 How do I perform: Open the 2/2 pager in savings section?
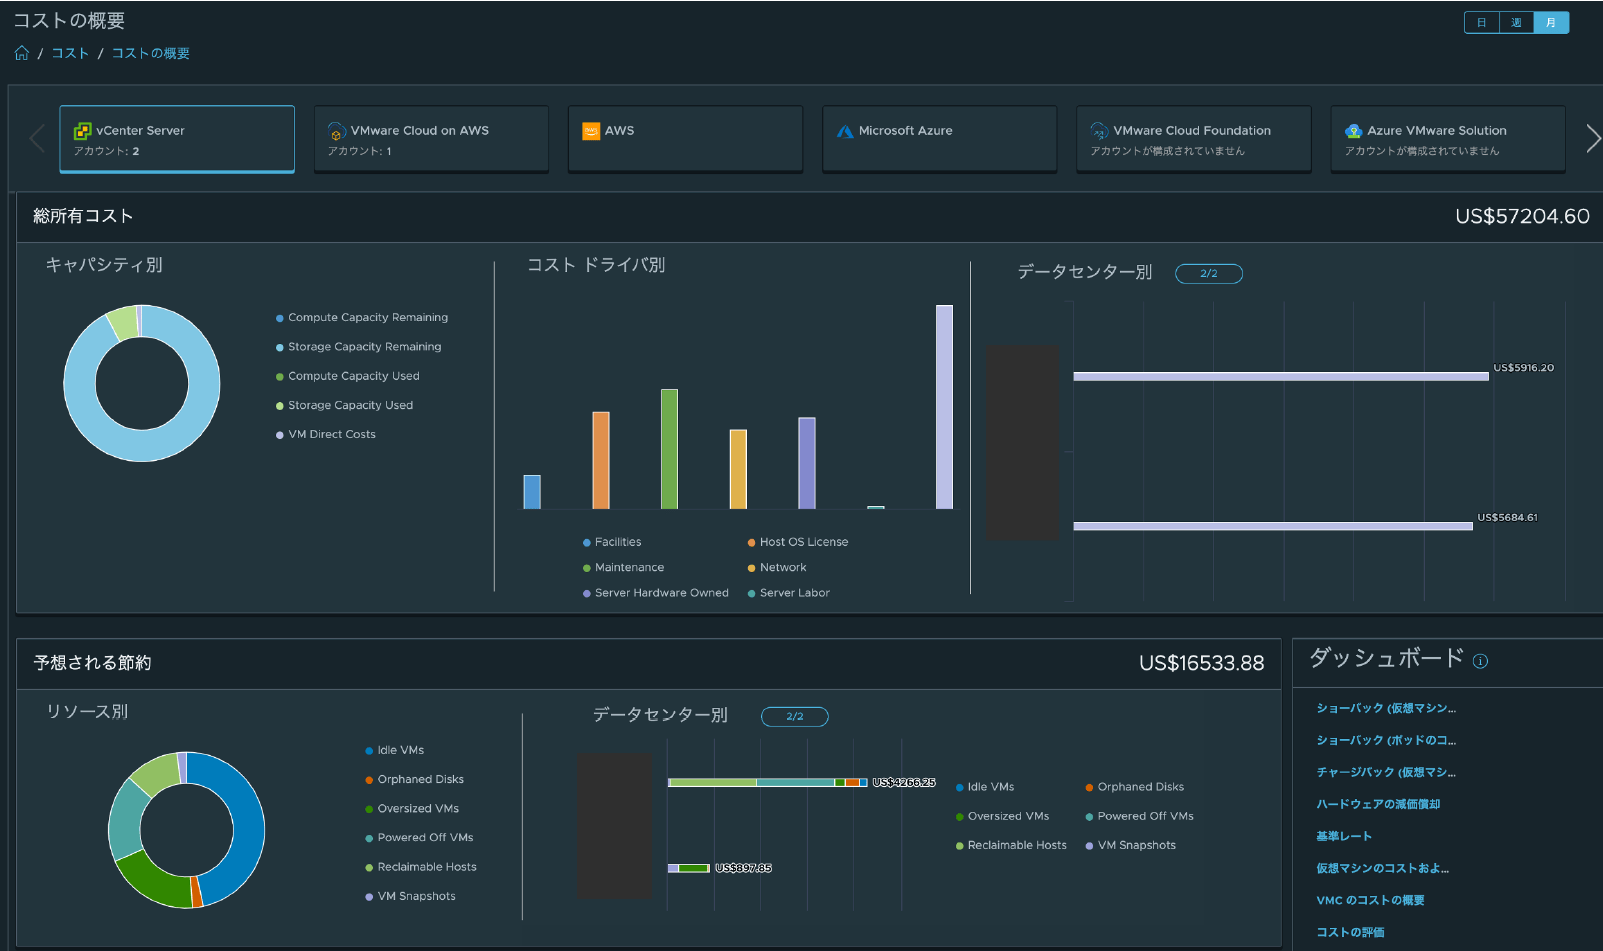(x=795, y=717)
